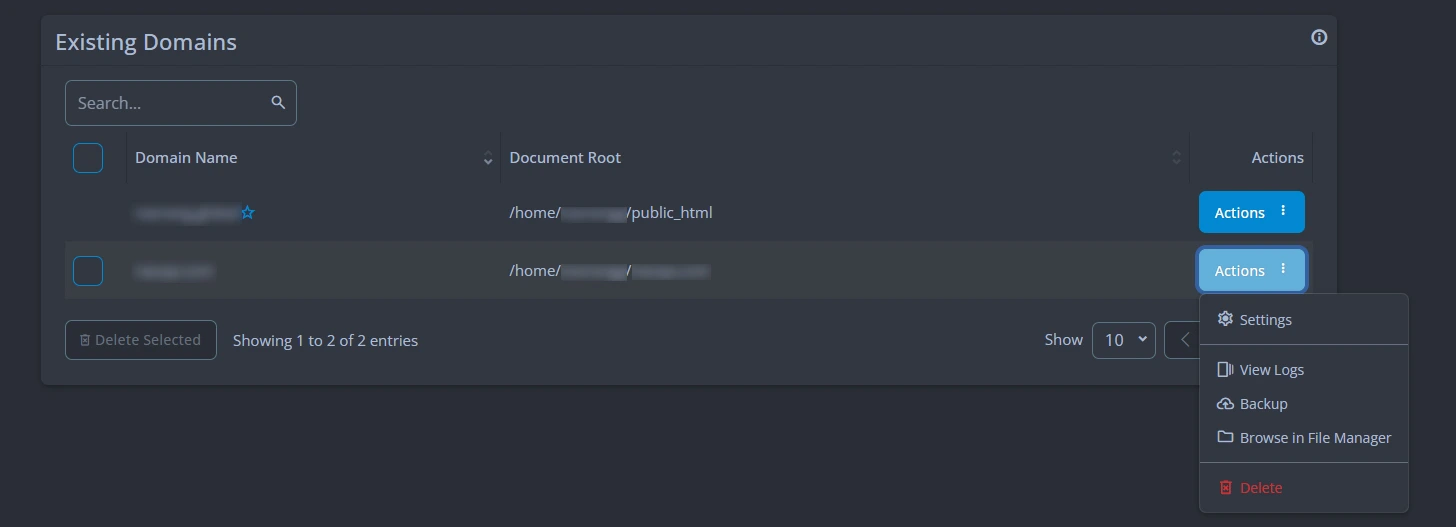Click the Delete Selected button
Viewport: 1456px width, 527px height.
pos(141,340)
